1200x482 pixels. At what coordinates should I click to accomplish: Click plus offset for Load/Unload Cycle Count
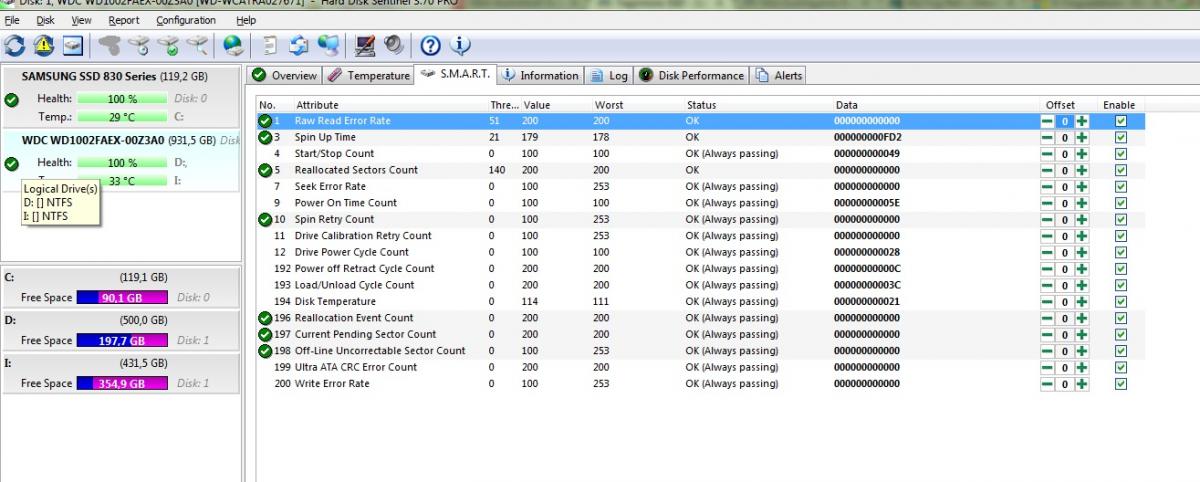click(x=1082, y=285)
